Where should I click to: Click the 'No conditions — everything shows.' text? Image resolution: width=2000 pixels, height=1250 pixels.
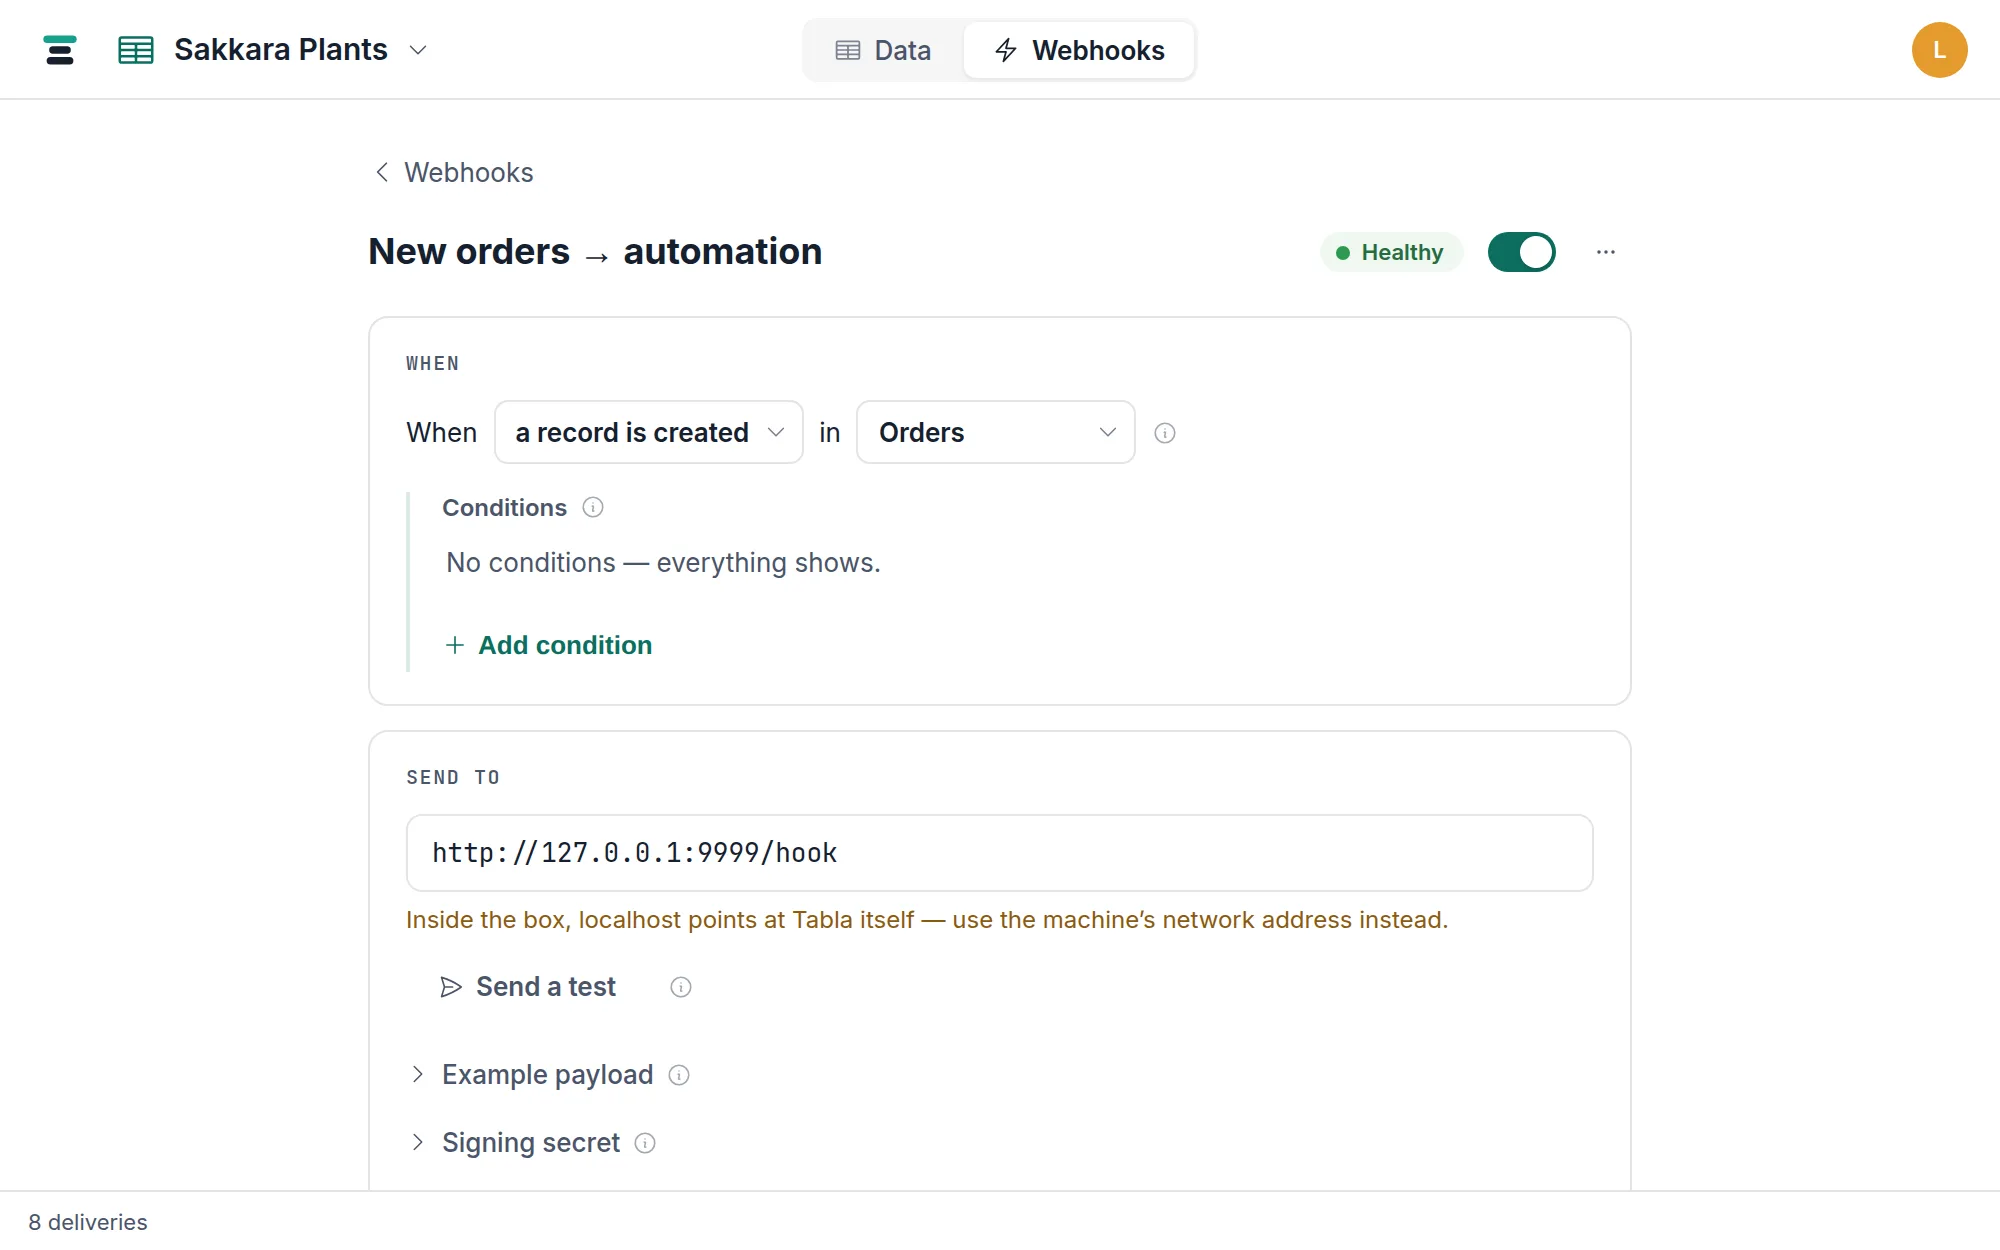click(663, 563)
